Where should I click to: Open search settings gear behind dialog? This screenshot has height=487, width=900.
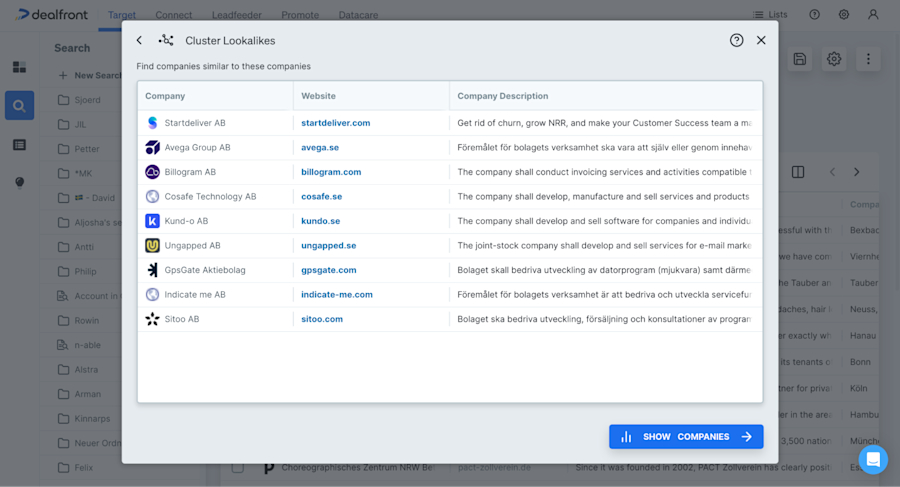pyautogui.click(x=834, y=59)
